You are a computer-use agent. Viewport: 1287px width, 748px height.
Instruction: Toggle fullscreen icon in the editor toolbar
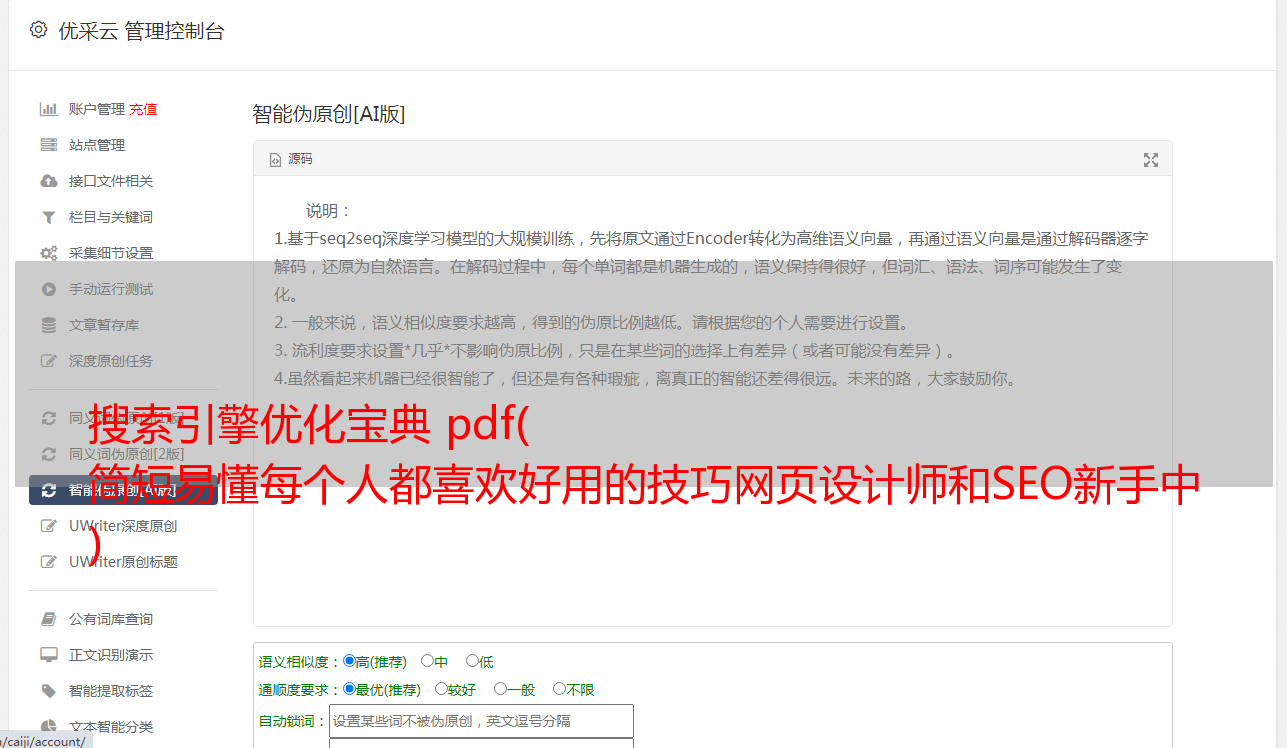coord(1150,160)
